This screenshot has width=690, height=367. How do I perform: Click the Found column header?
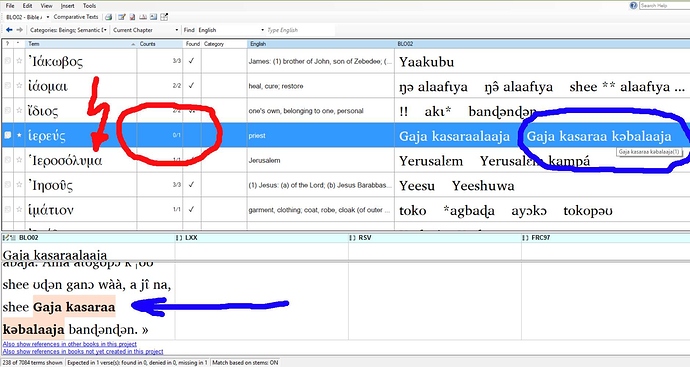(192, 44)
